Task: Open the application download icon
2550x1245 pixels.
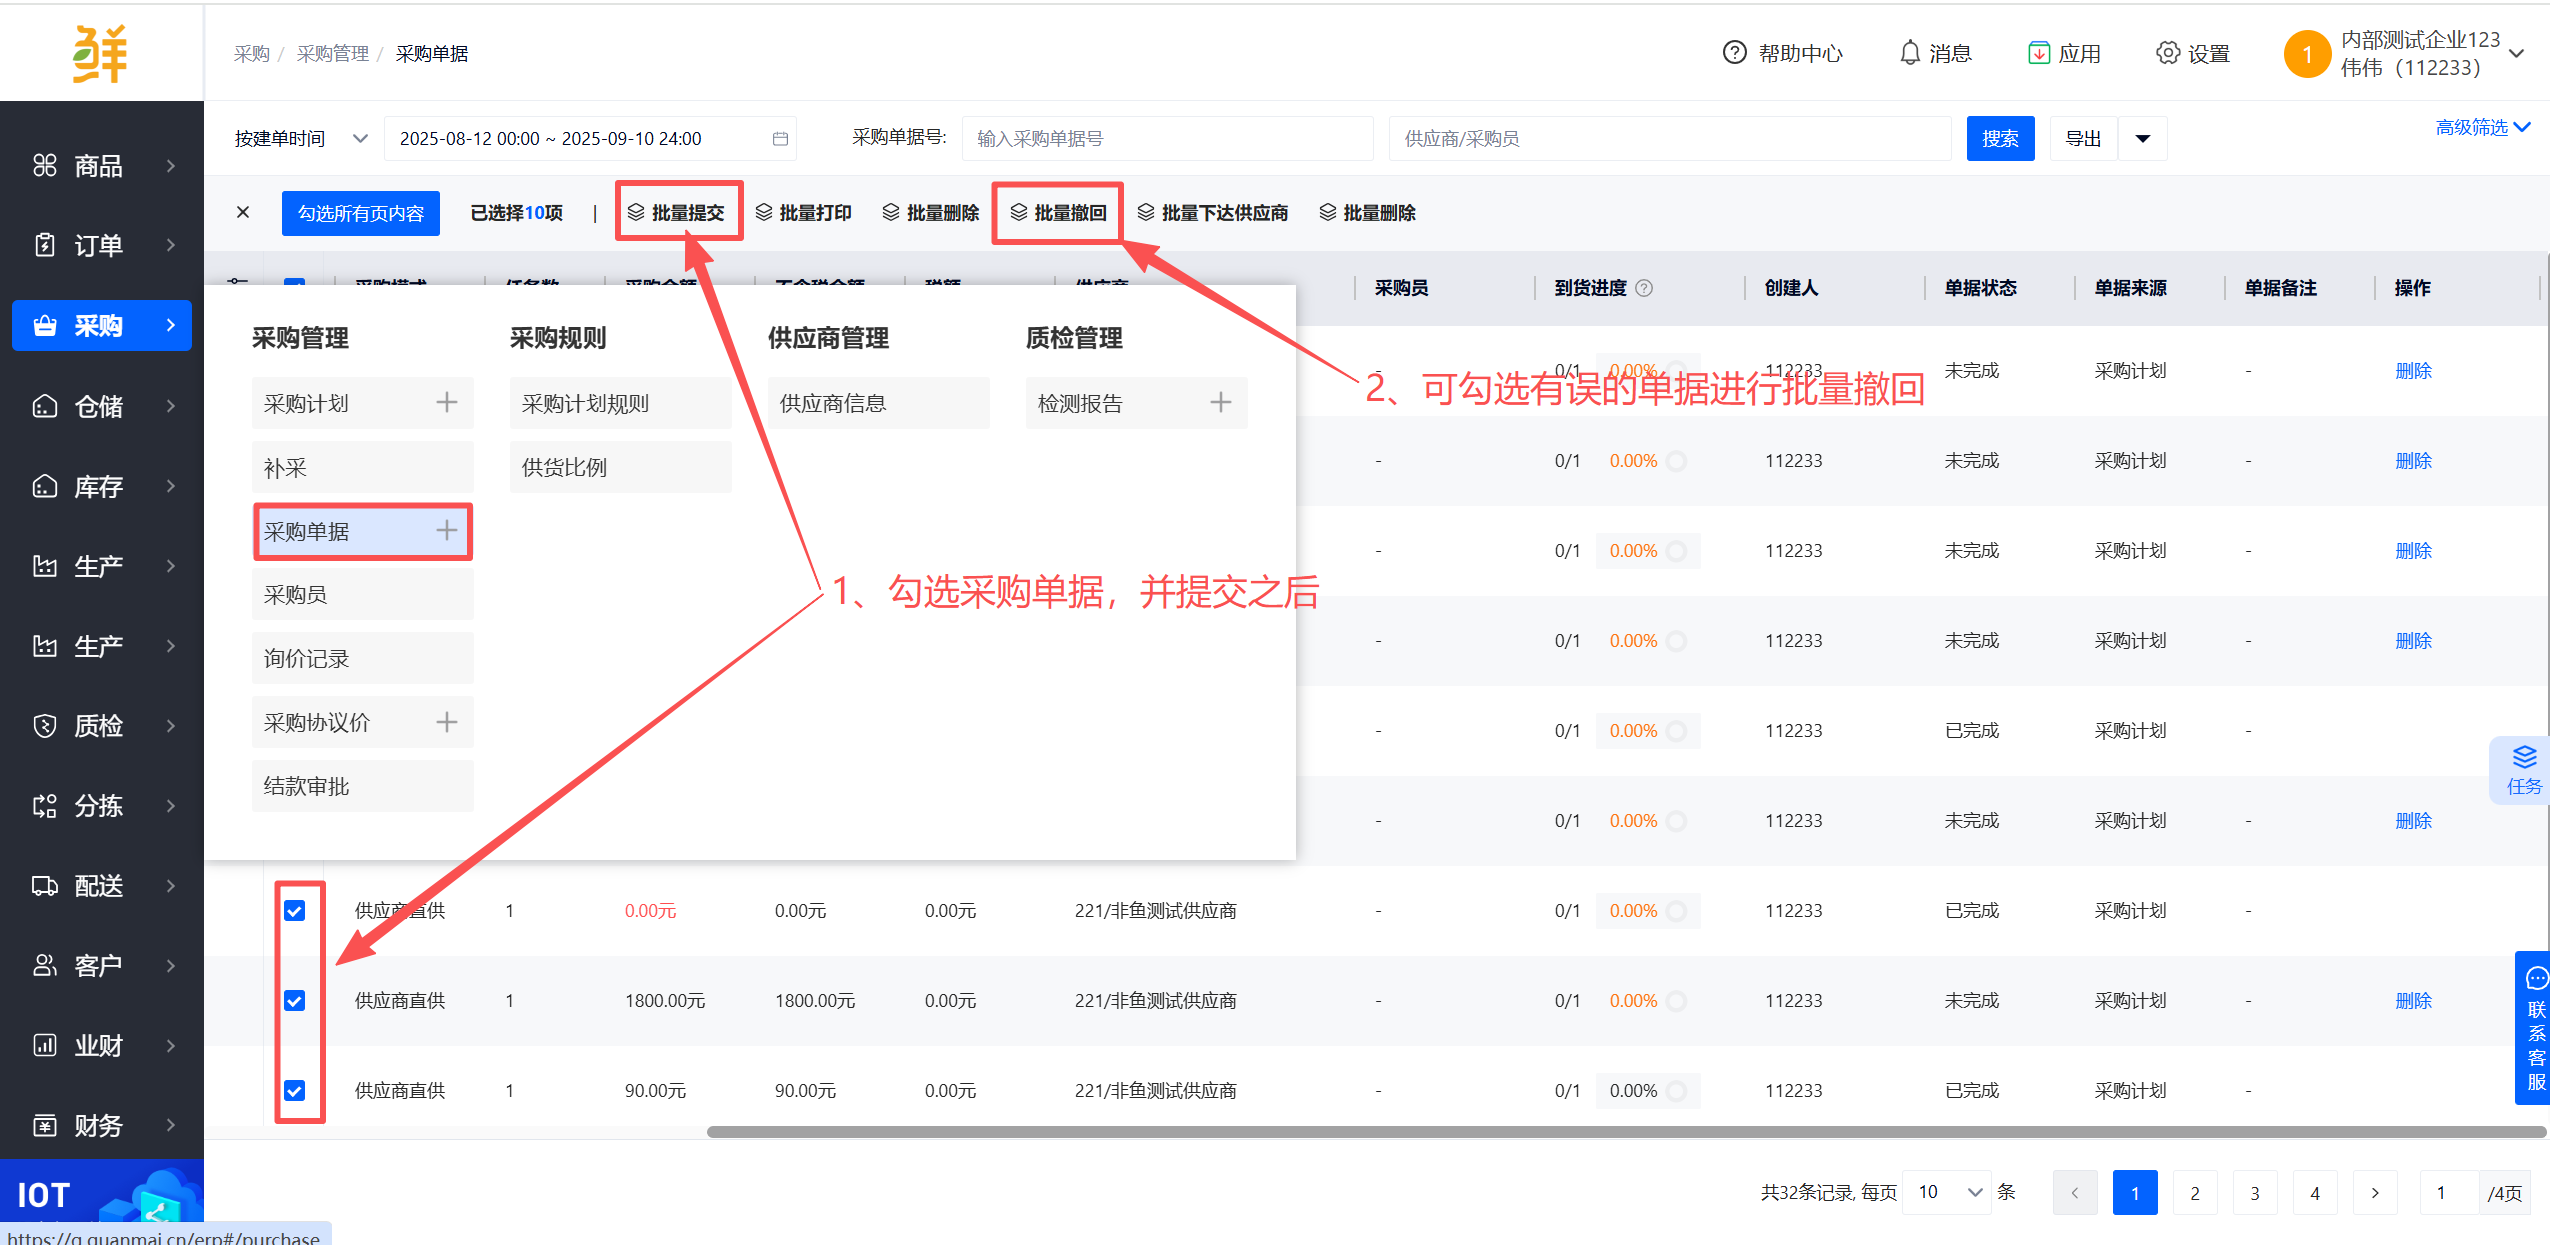Action: [x=2038, y=53]
